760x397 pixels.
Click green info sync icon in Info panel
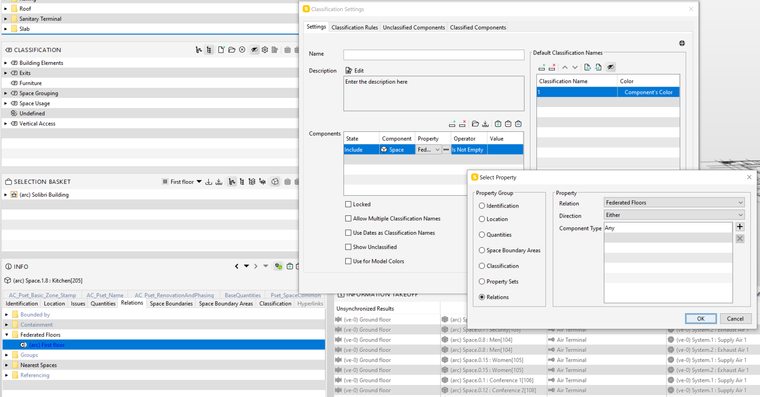[x=278, y=266]
